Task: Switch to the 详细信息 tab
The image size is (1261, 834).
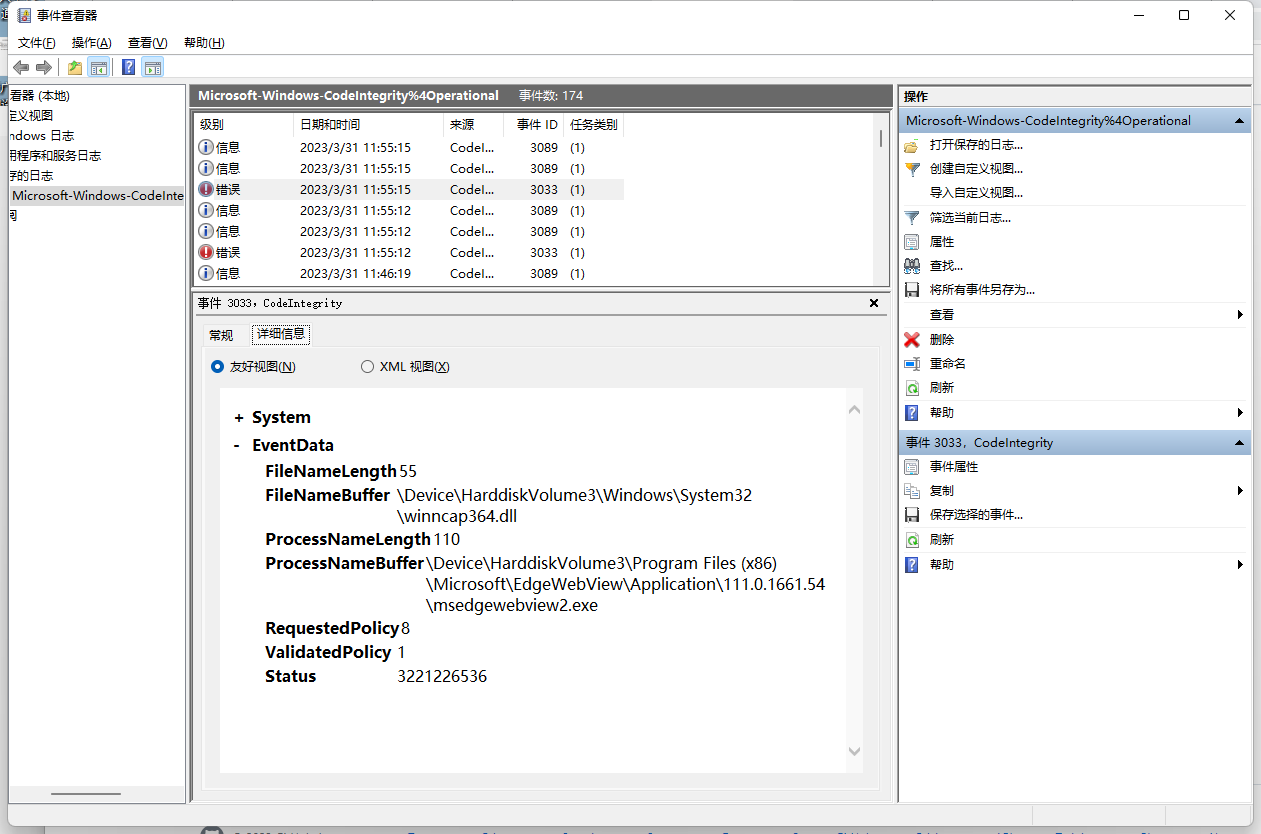Action: pyautogui.click(x=281, y=334)
